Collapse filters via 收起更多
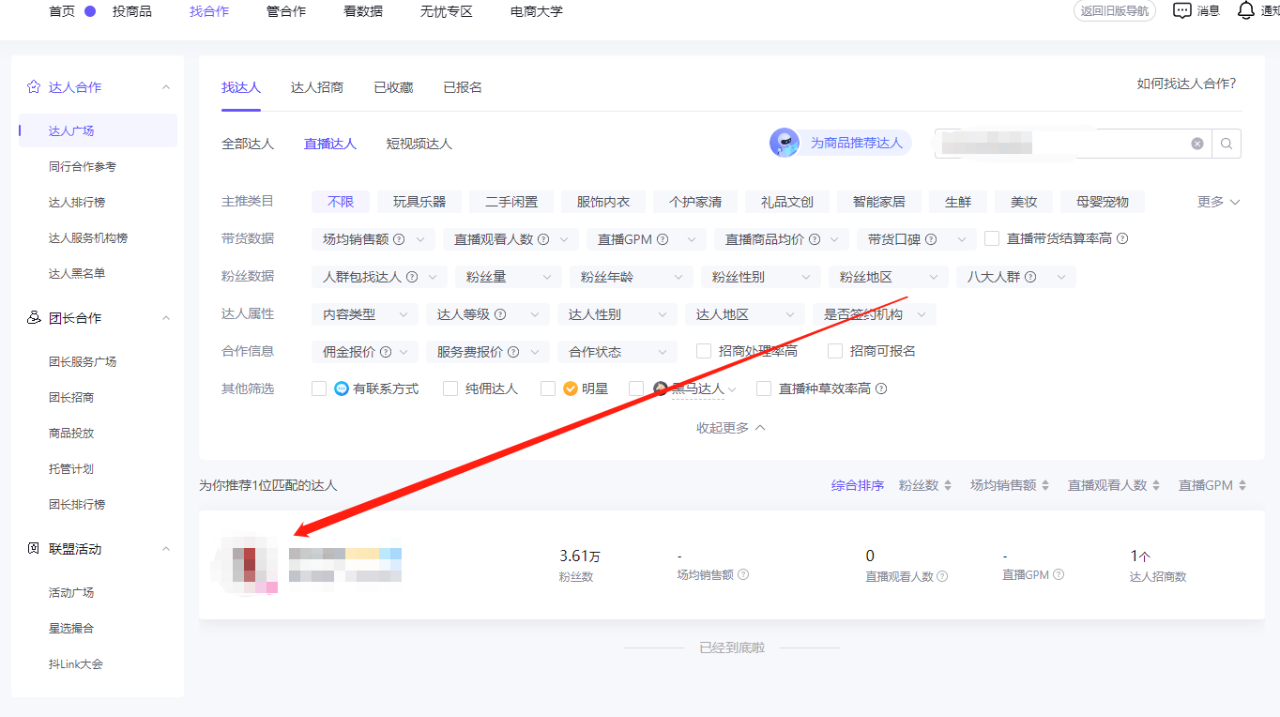Screen dimensions: 1280x717 pyautogui.click(x=730, y=426)
